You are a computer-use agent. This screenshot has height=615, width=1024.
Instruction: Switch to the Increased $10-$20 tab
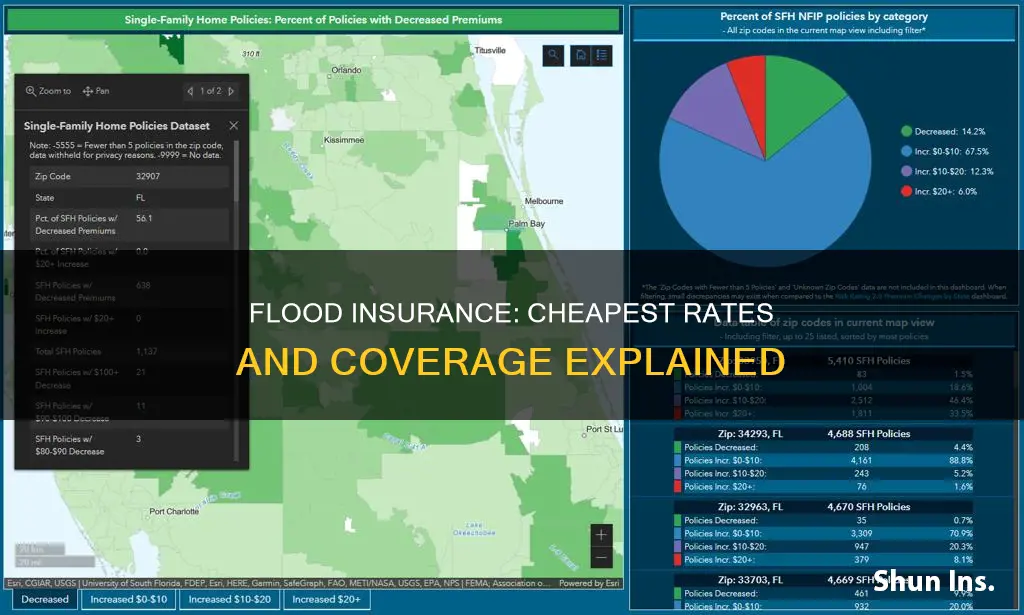tap(230, 599)
